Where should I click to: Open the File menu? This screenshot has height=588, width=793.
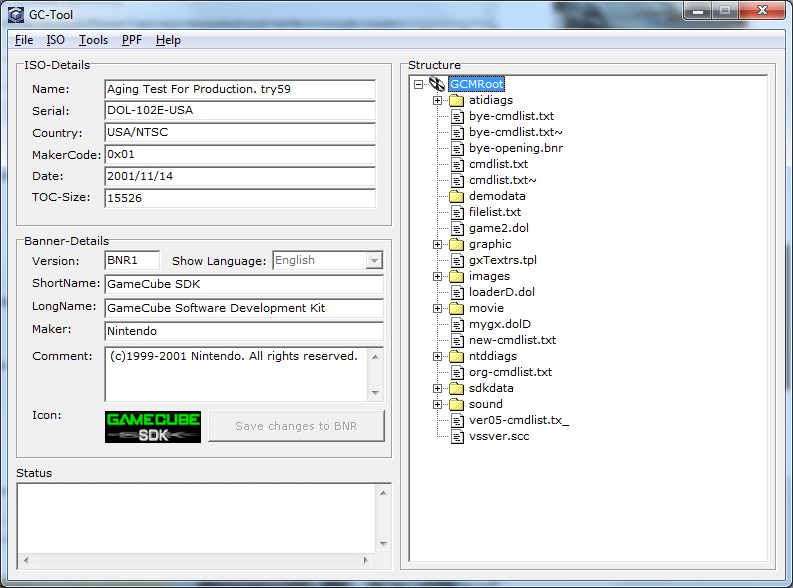24,40
